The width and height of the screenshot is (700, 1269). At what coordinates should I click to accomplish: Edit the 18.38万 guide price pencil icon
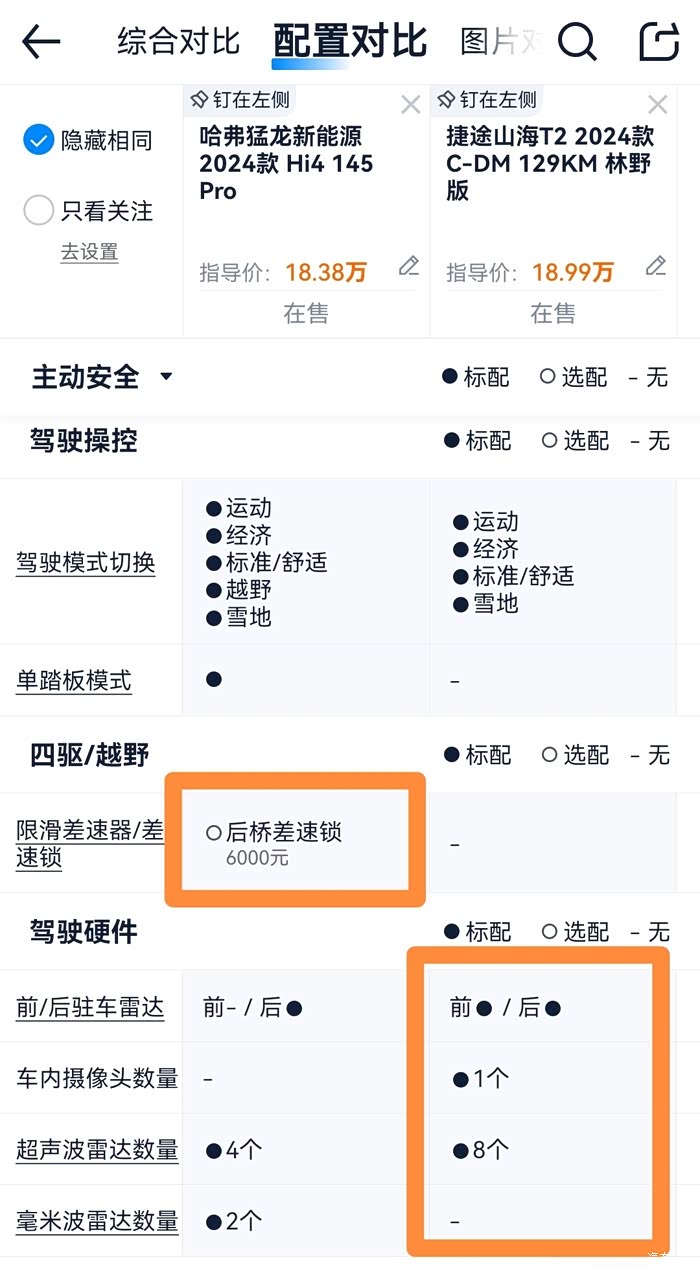coord(408,266)
